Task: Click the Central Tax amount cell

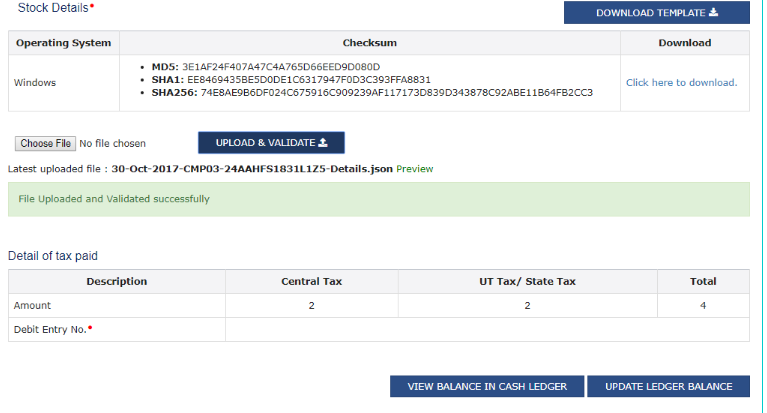Action: pos(312,306)
